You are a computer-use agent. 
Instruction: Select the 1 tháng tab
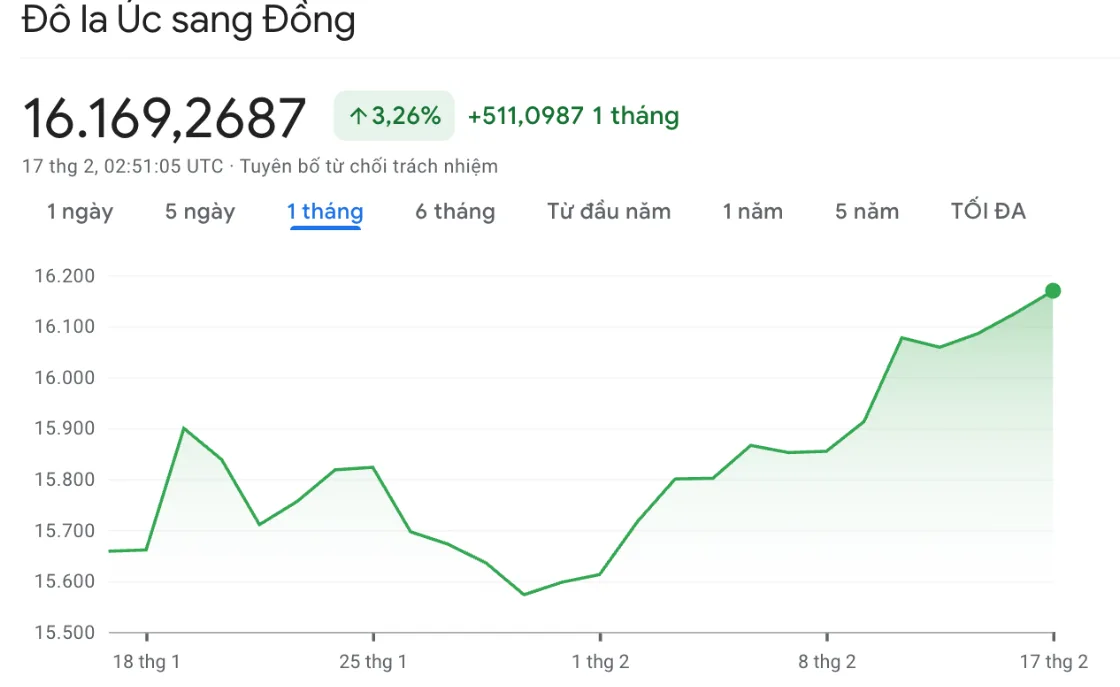pos(325,211)
